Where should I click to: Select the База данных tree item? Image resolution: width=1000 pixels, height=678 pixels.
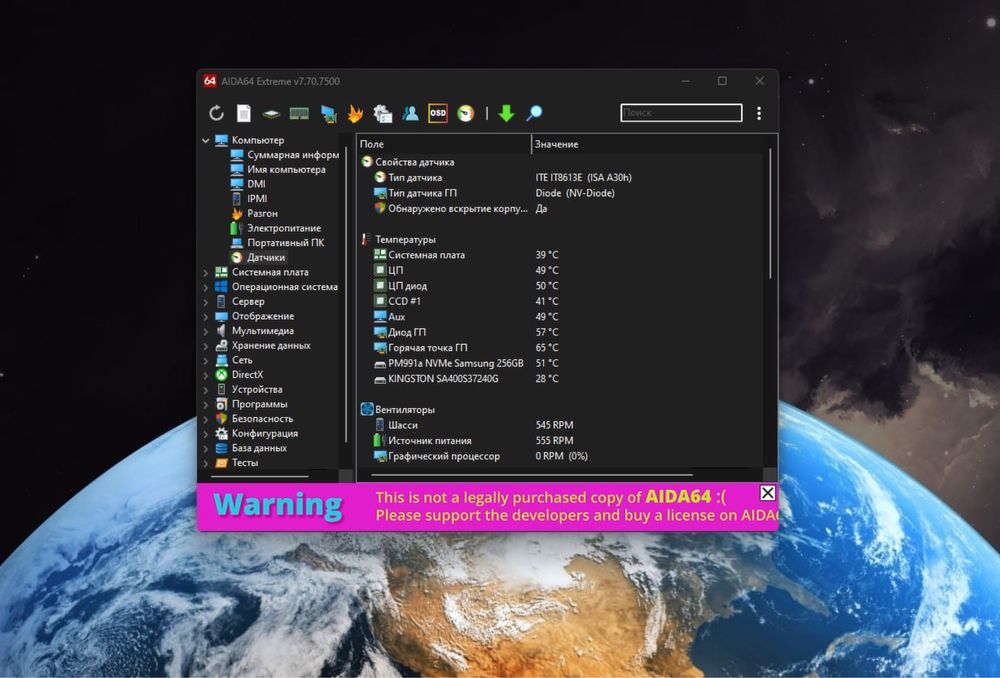tap(251, 448)
